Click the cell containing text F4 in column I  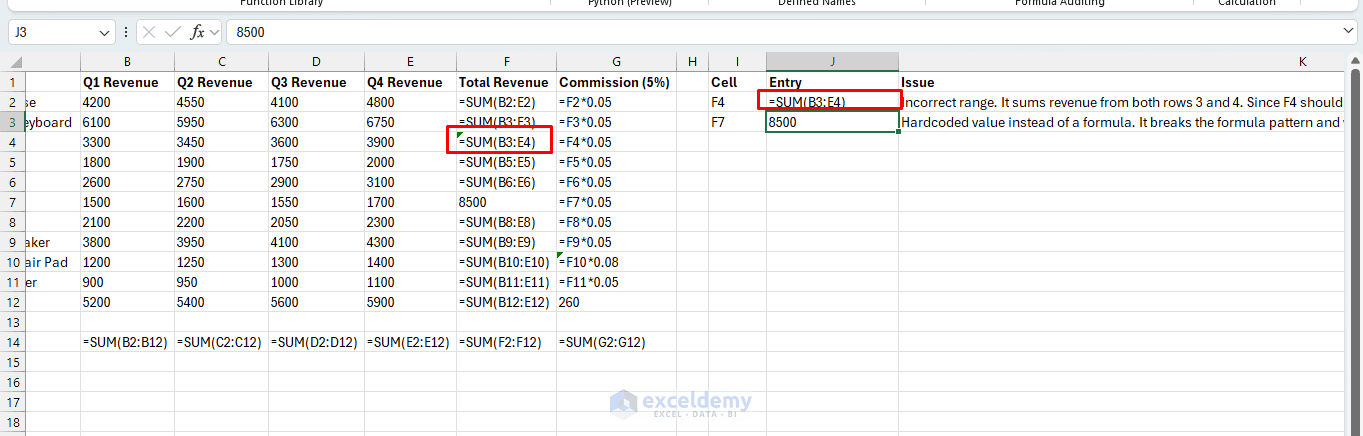pos(737,102)
